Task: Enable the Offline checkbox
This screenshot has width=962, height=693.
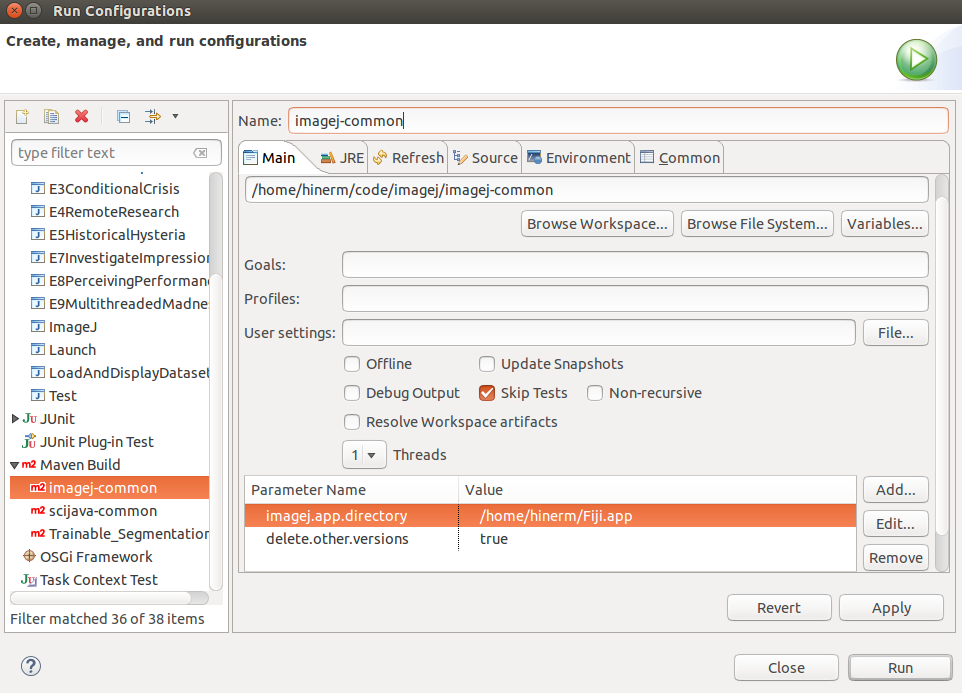Action: (x=352, y=364)
